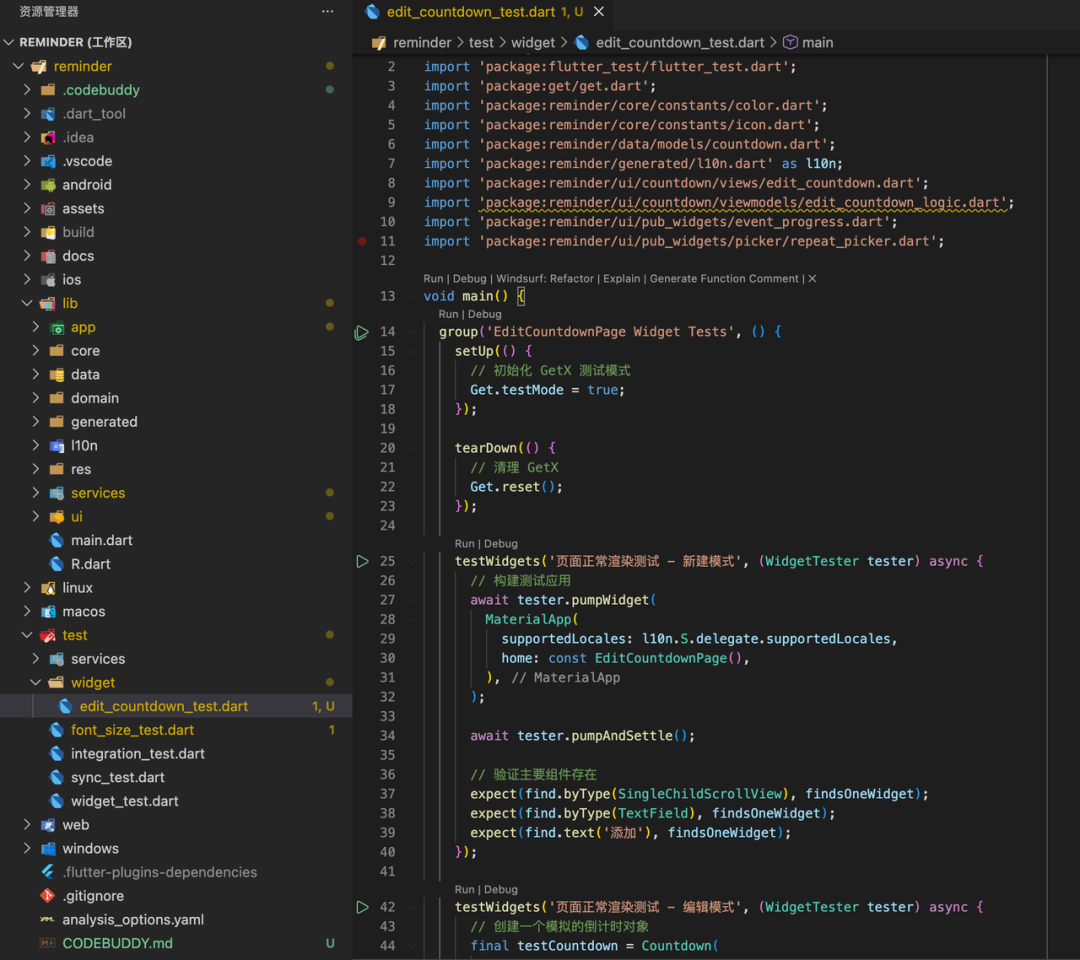Click the run test icon beside line 14
The width and height of the screenshot is (1080, 960).
[362, 332]
